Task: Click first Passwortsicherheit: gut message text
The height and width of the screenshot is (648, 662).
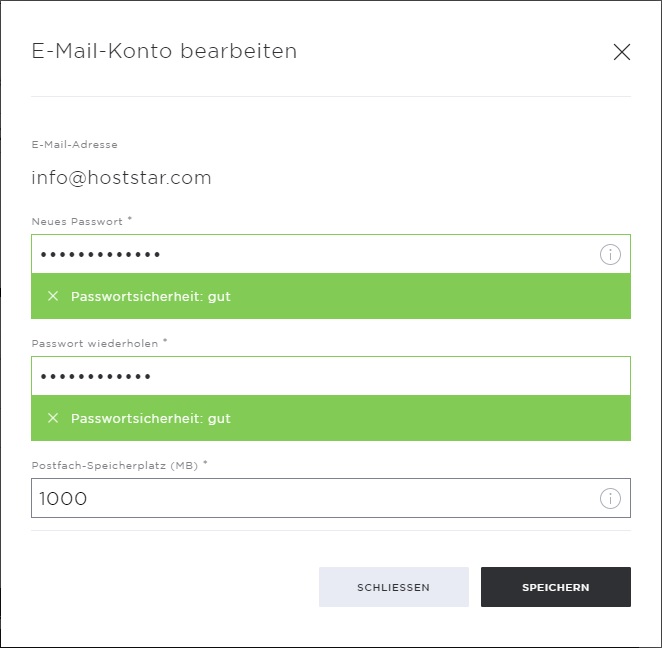Action: (x=151, y=296)
